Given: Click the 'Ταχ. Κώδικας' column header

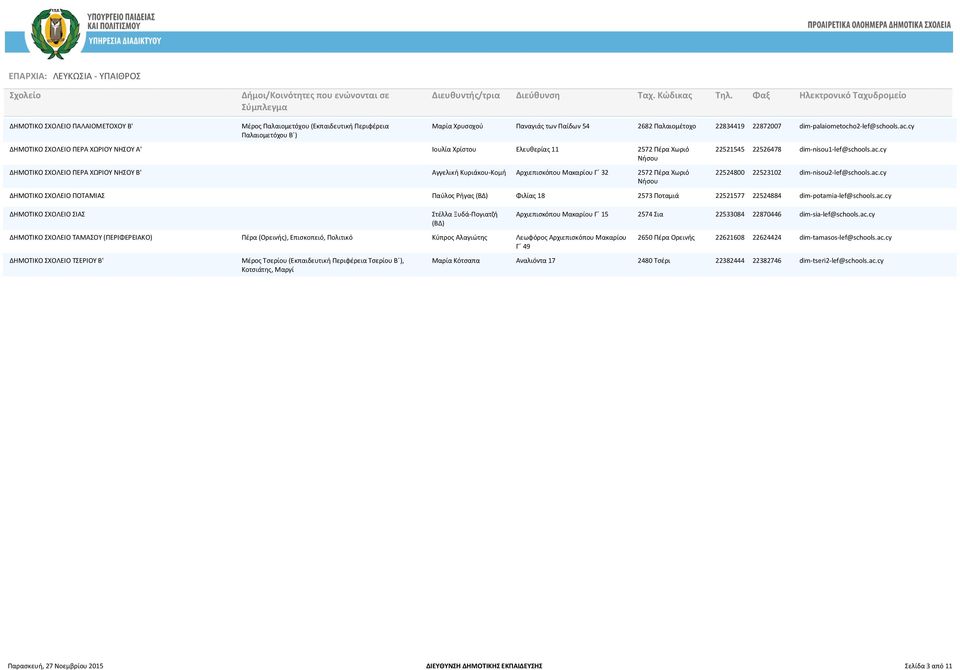Looking at the screenshot, I should (x=665, y=96).
